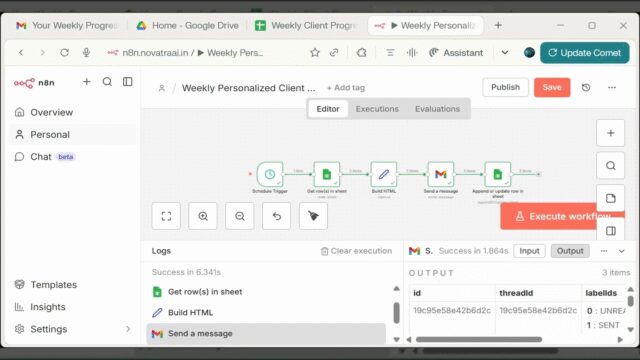This screenshot has width=640, height=360.
Task: Open Insights in sidebar
Action: [x=73, y=307]
